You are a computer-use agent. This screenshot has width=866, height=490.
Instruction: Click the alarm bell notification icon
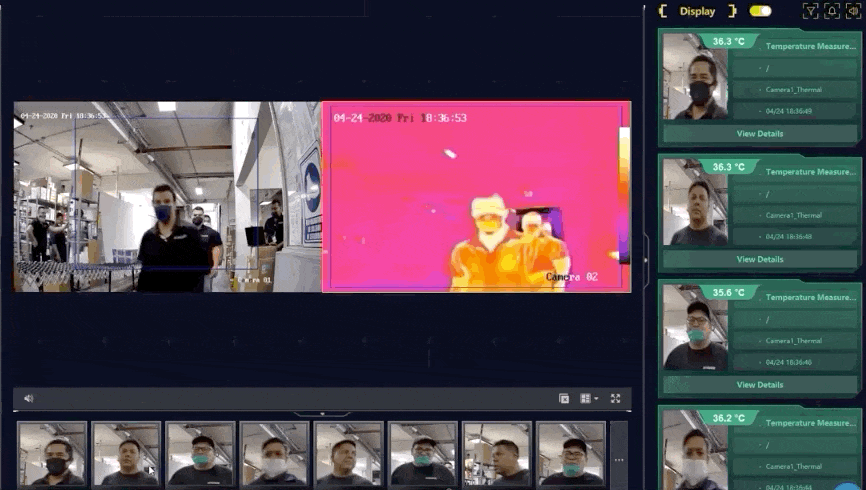click(x=832, y=11)
